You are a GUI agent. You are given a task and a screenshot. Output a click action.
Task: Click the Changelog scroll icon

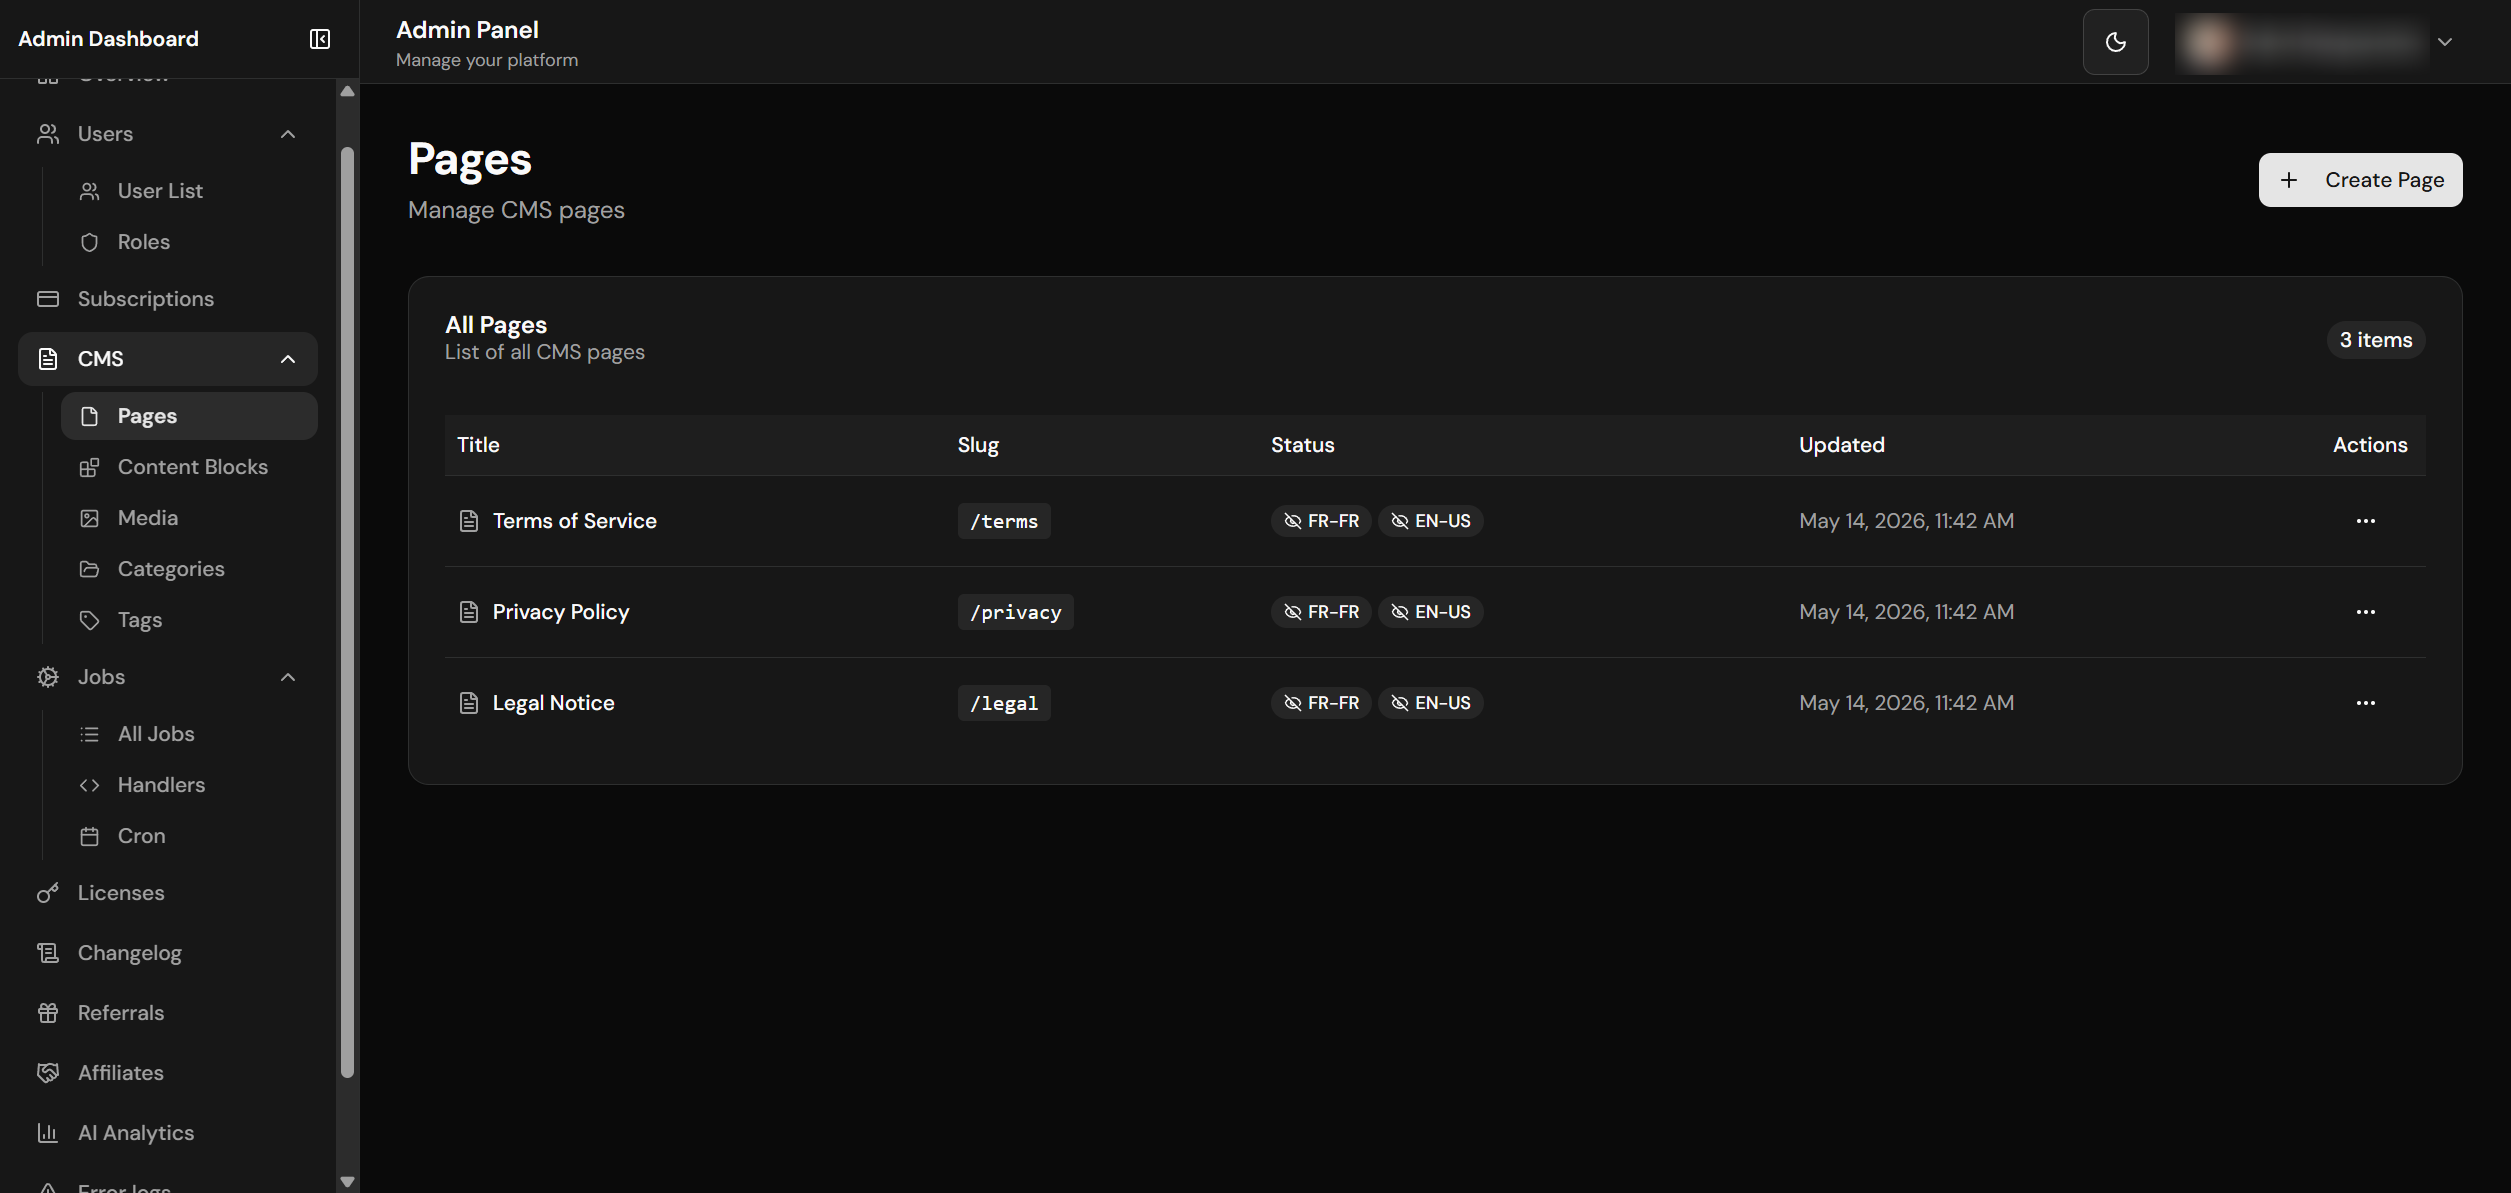[x=48, y=953]
